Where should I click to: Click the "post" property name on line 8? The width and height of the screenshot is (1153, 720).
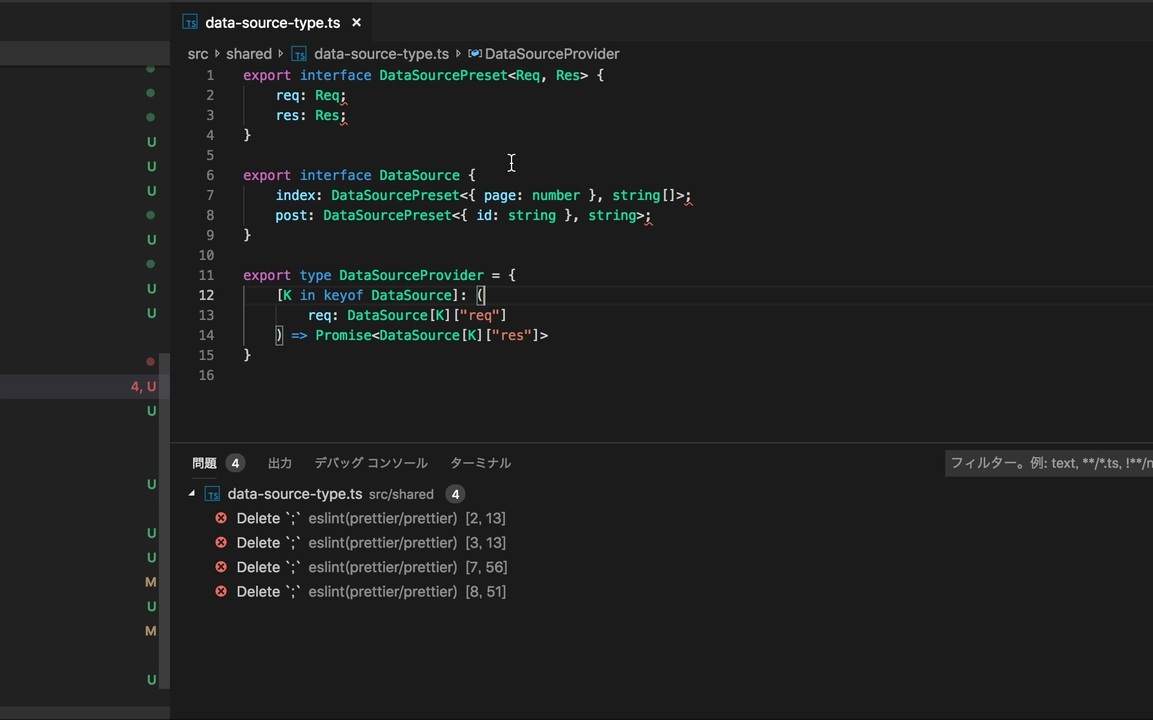tap(291, 215)
